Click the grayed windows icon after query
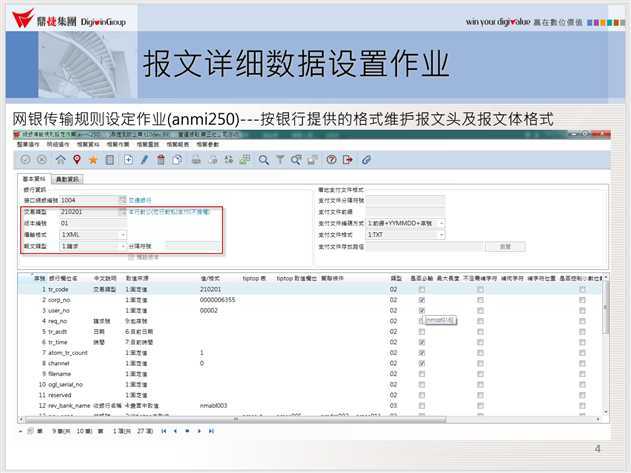Image resolution: width=631 pixels, height=473 pixels. point(312,160)
